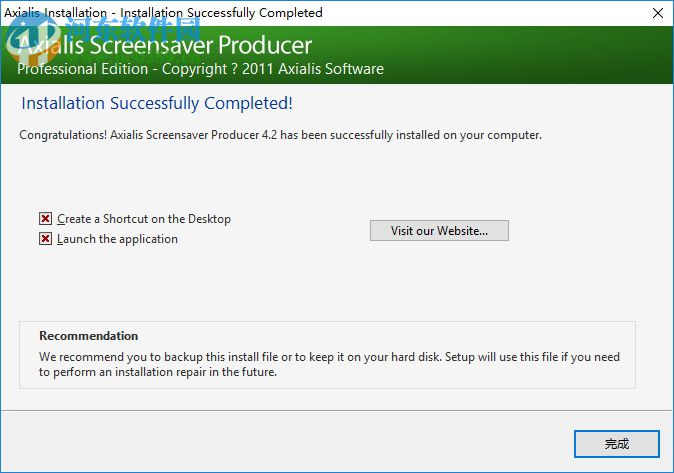The width and height of the screenshot is (674, 473).
Task: Click the Recommendation heading
Action: pyautogui.click(x=89, y=336)
